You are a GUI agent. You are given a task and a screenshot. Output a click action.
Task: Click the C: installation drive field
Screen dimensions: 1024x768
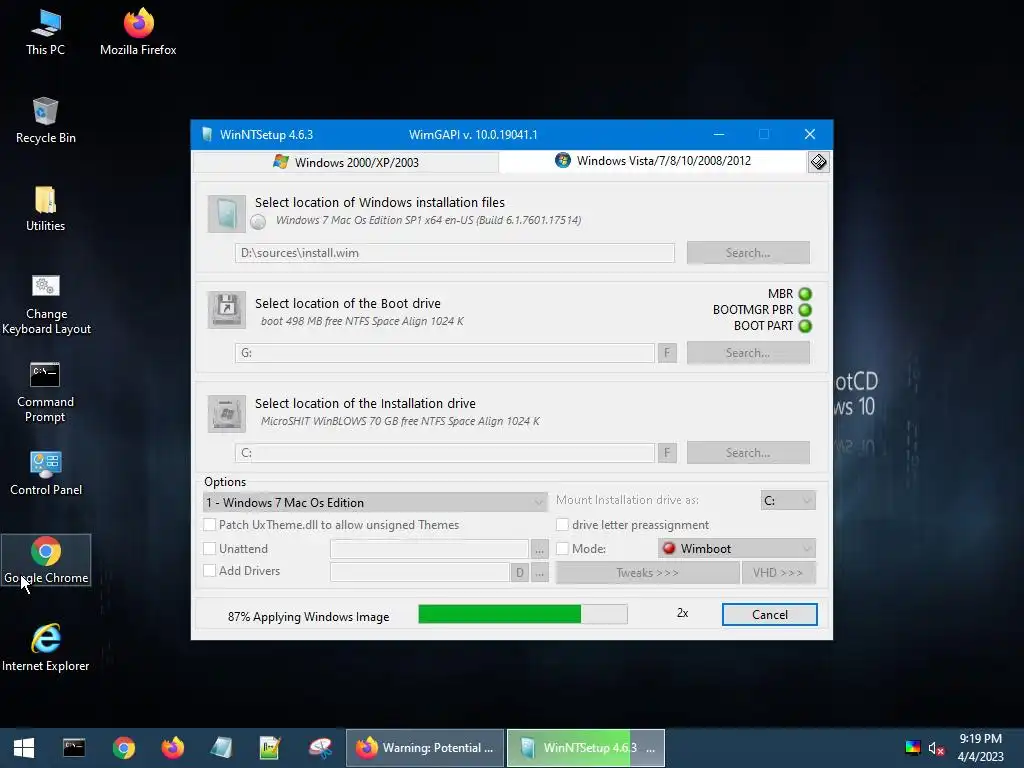[445, 453]
